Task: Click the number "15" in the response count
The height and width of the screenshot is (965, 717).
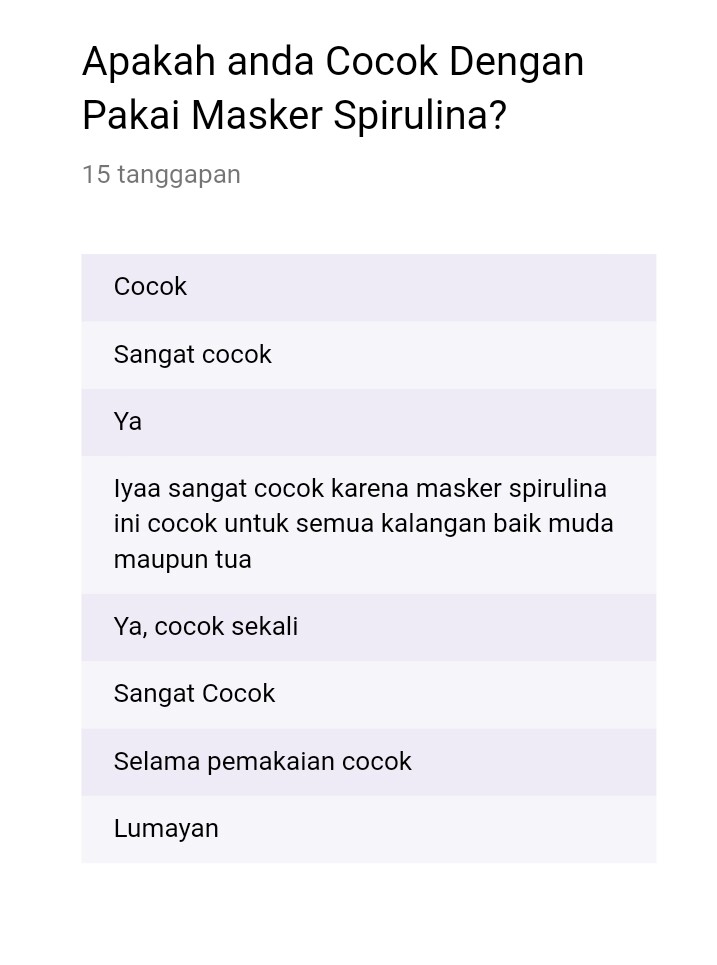Action: point(95,174)
